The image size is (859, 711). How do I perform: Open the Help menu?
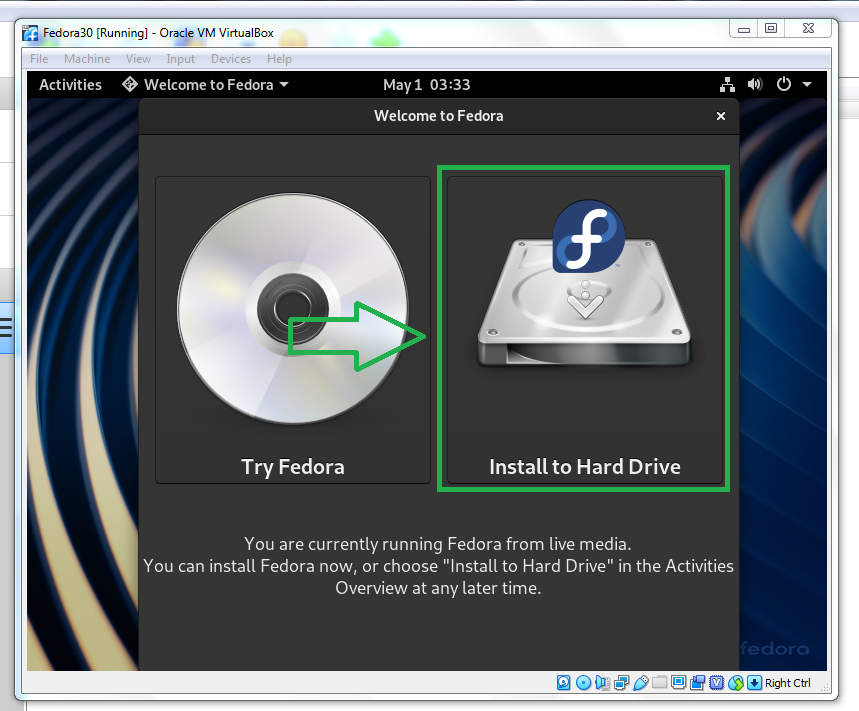point(279,59)
